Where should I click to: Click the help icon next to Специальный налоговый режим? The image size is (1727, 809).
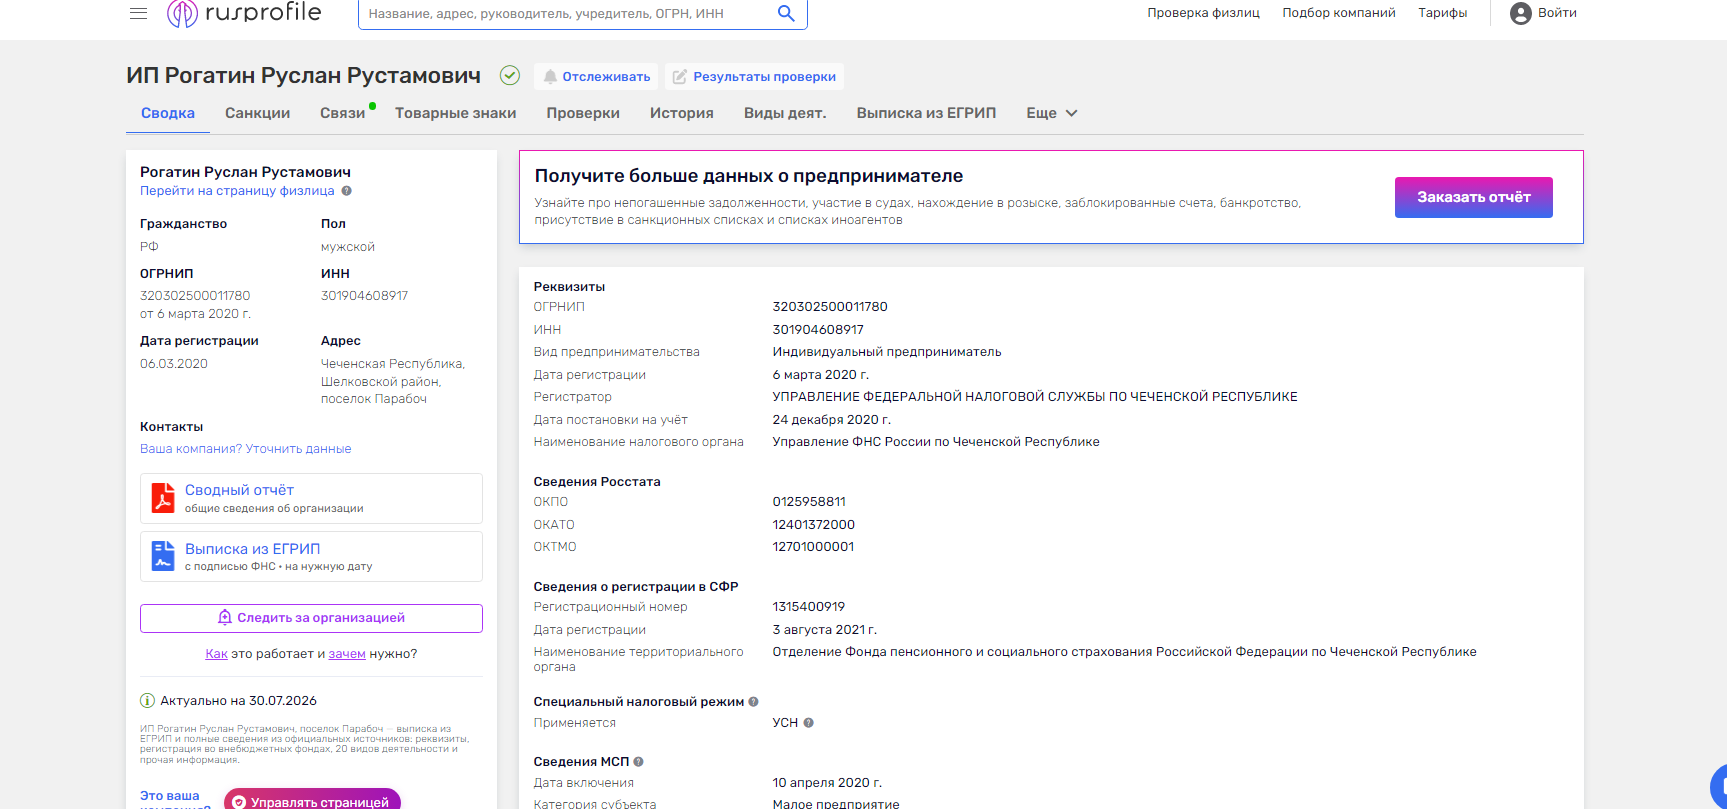tap(754, 702)
